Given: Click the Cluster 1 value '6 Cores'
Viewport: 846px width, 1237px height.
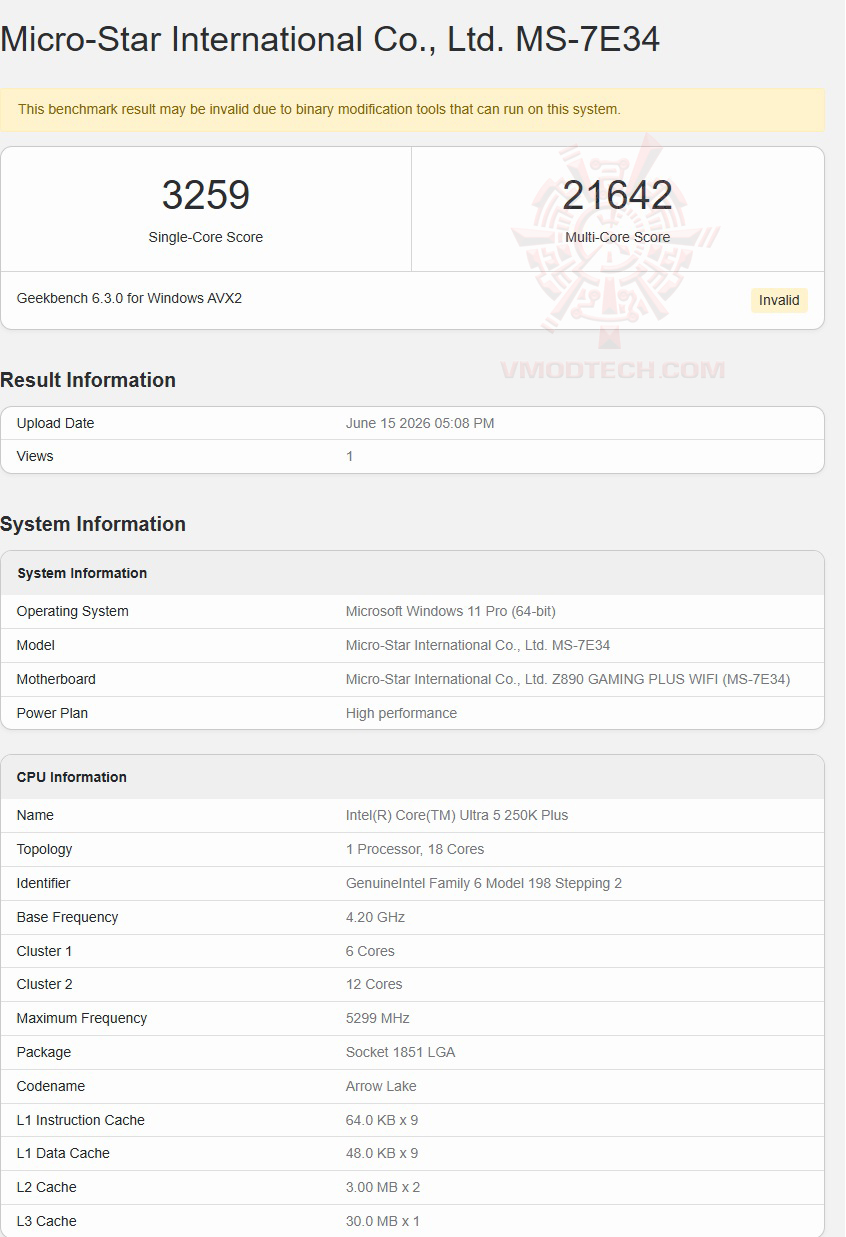Looking at the screenshot, I should 370,951.
